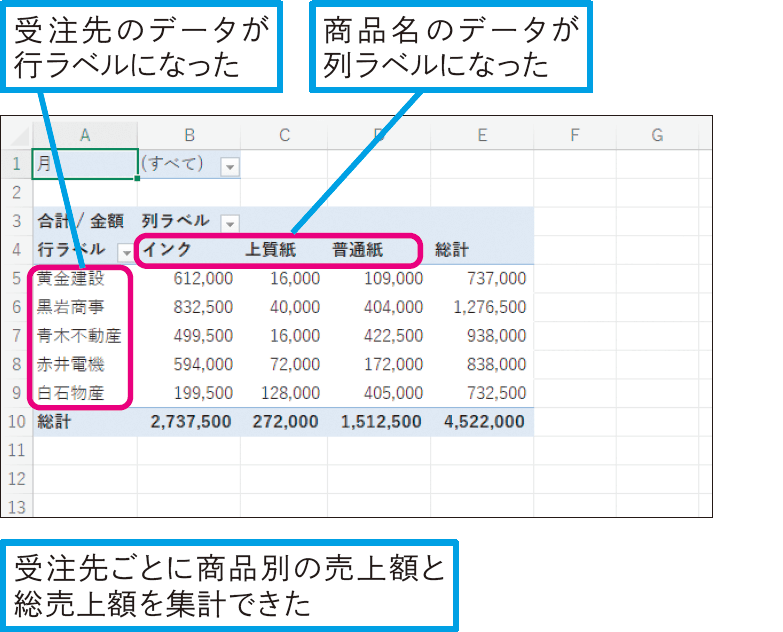Expand the 行ラベル filter dropdown

(126, 251)
